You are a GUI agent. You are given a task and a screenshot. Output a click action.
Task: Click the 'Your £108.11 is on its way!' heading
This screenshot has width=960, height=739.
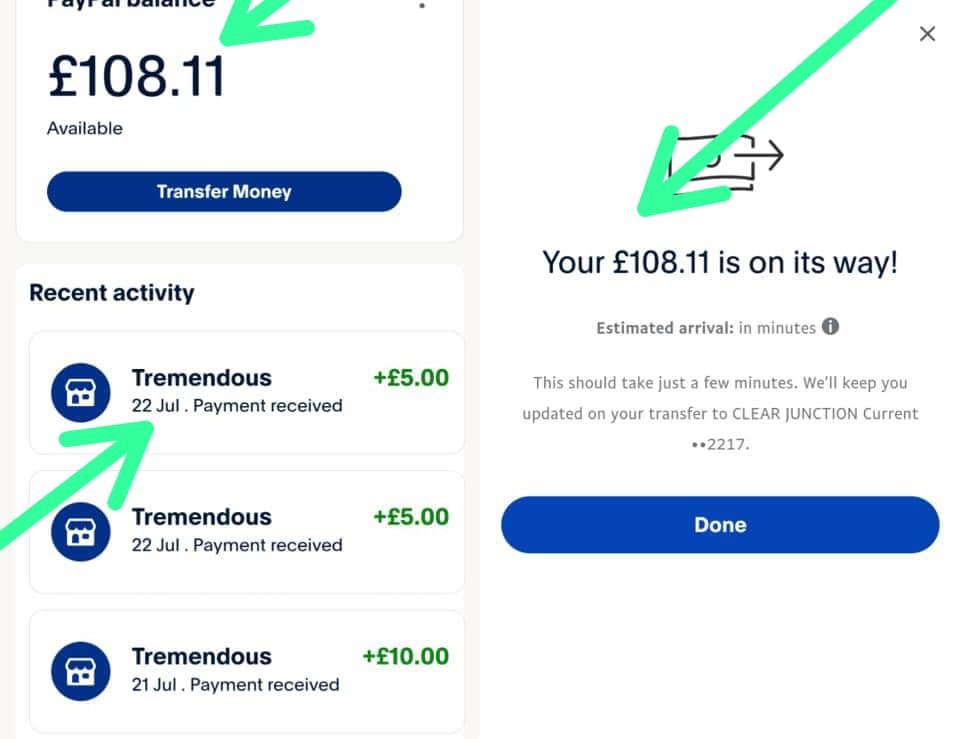tap(720, 263)
